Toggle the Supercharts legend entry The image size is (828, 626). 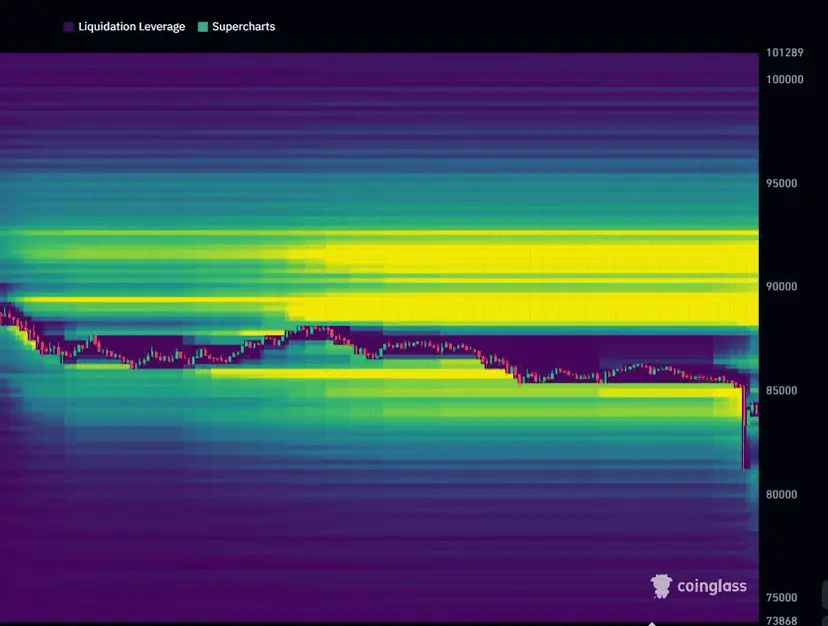point(237,27)
